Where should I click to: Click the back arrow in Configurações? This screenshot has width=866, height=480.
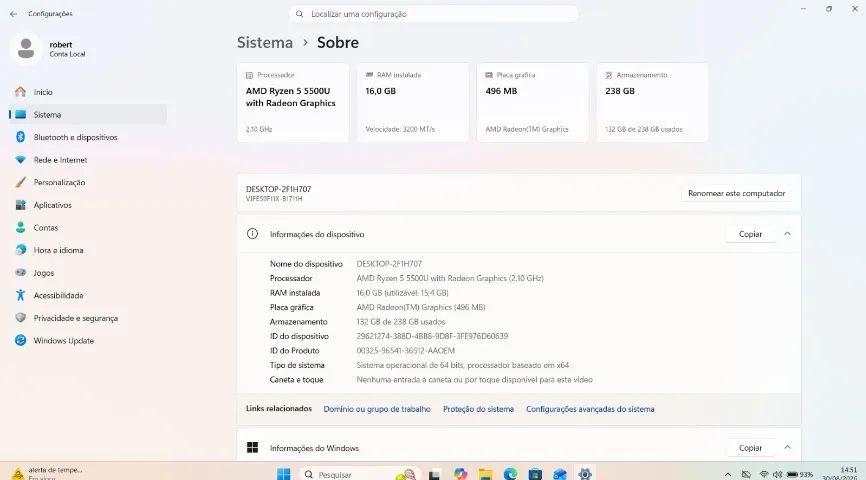(13, 14)
